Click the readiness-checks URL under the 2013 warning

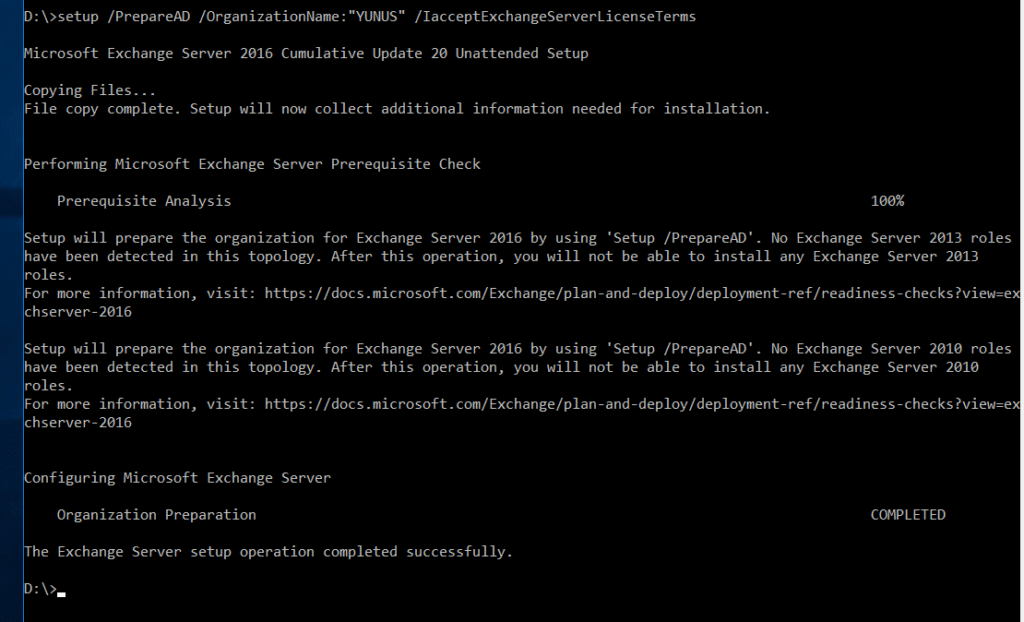pyautogui.click(x=642, y=293)
